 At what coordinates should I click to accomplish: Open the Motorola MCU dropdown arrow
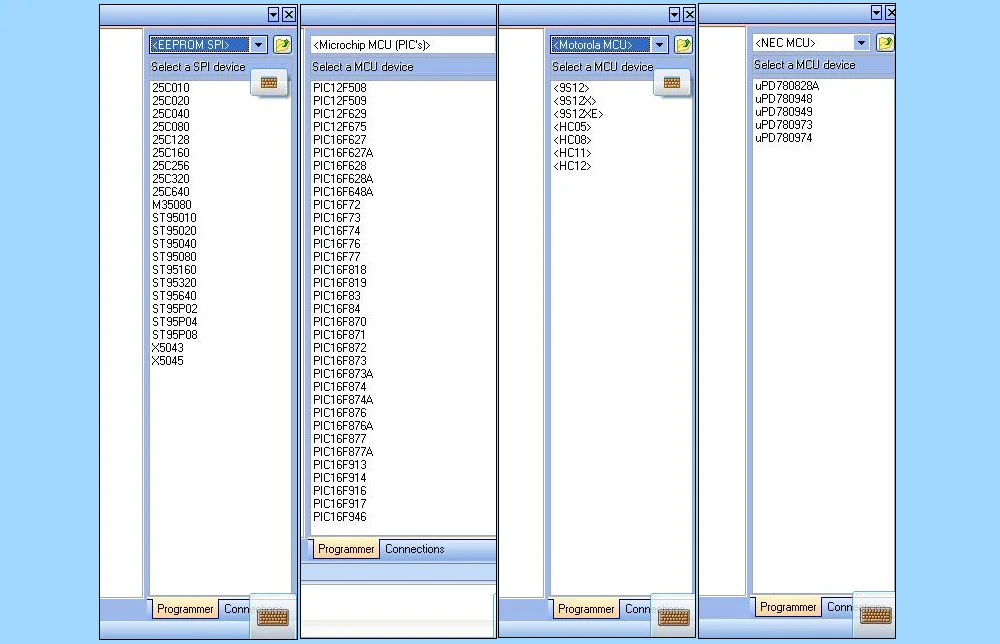(x=659, y=45)
